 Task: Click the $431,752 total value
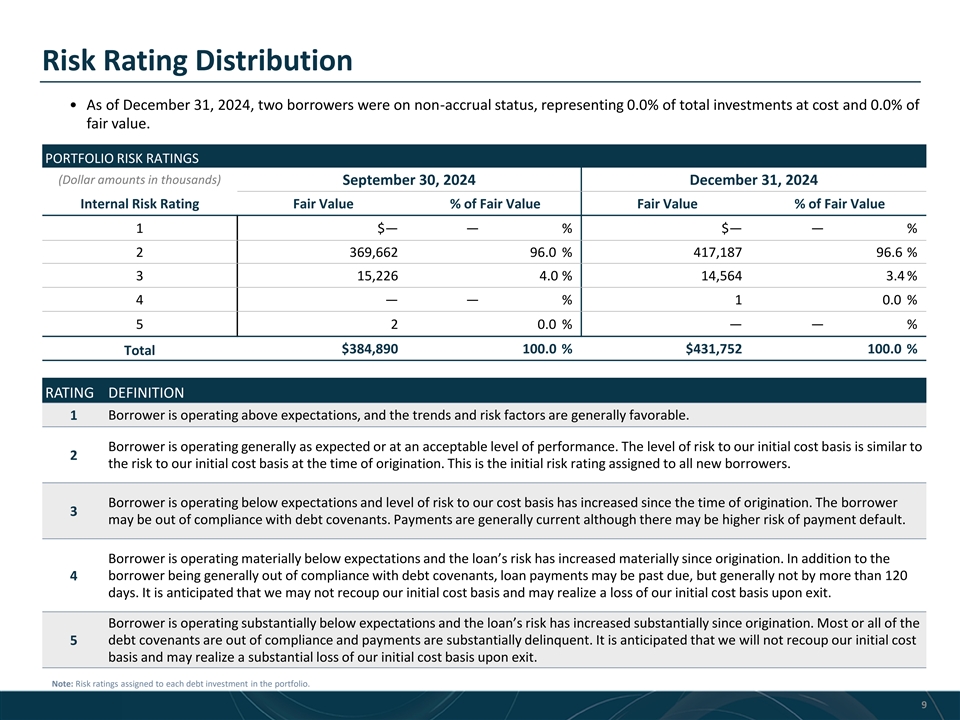pyautogui.click(x=713, y=348)
